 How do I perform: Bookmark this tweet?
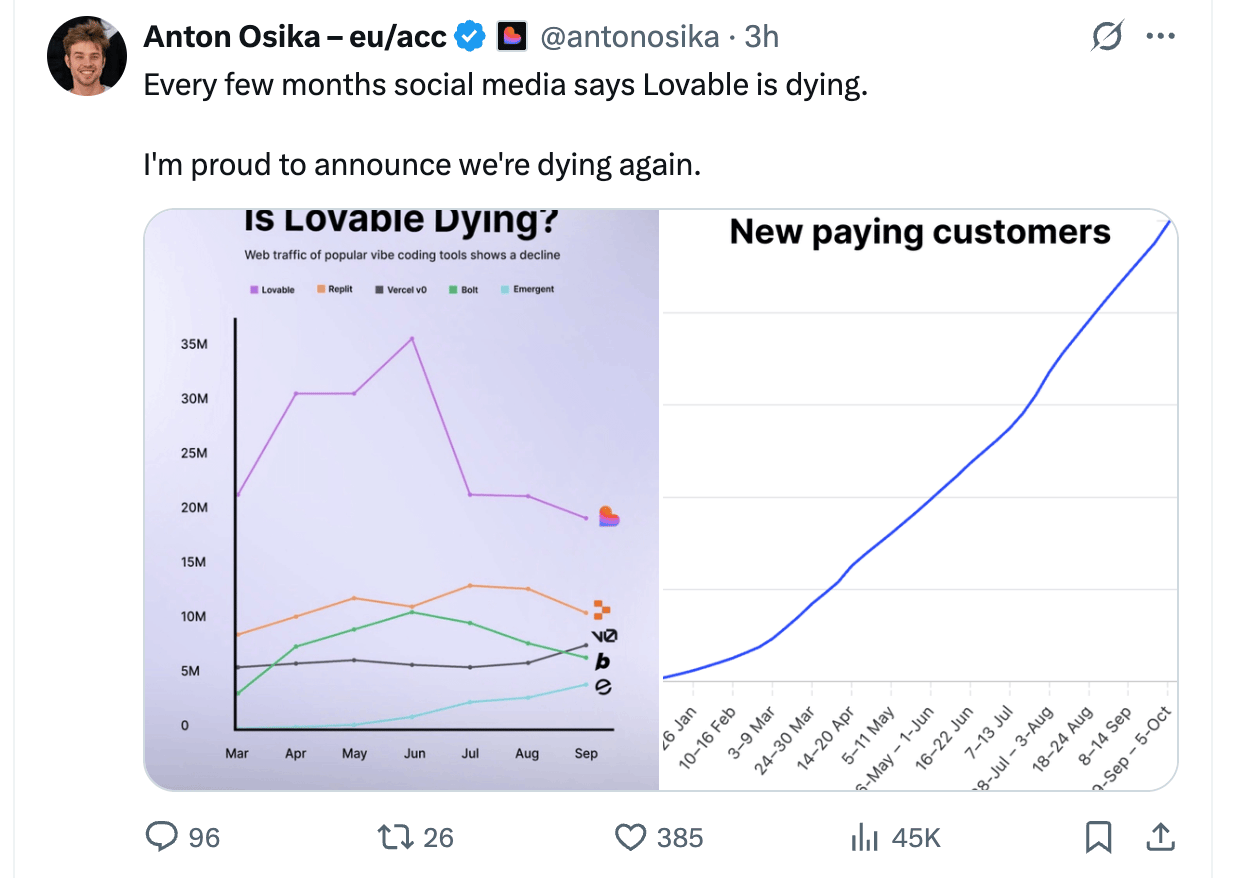(x=1098, y=836)
